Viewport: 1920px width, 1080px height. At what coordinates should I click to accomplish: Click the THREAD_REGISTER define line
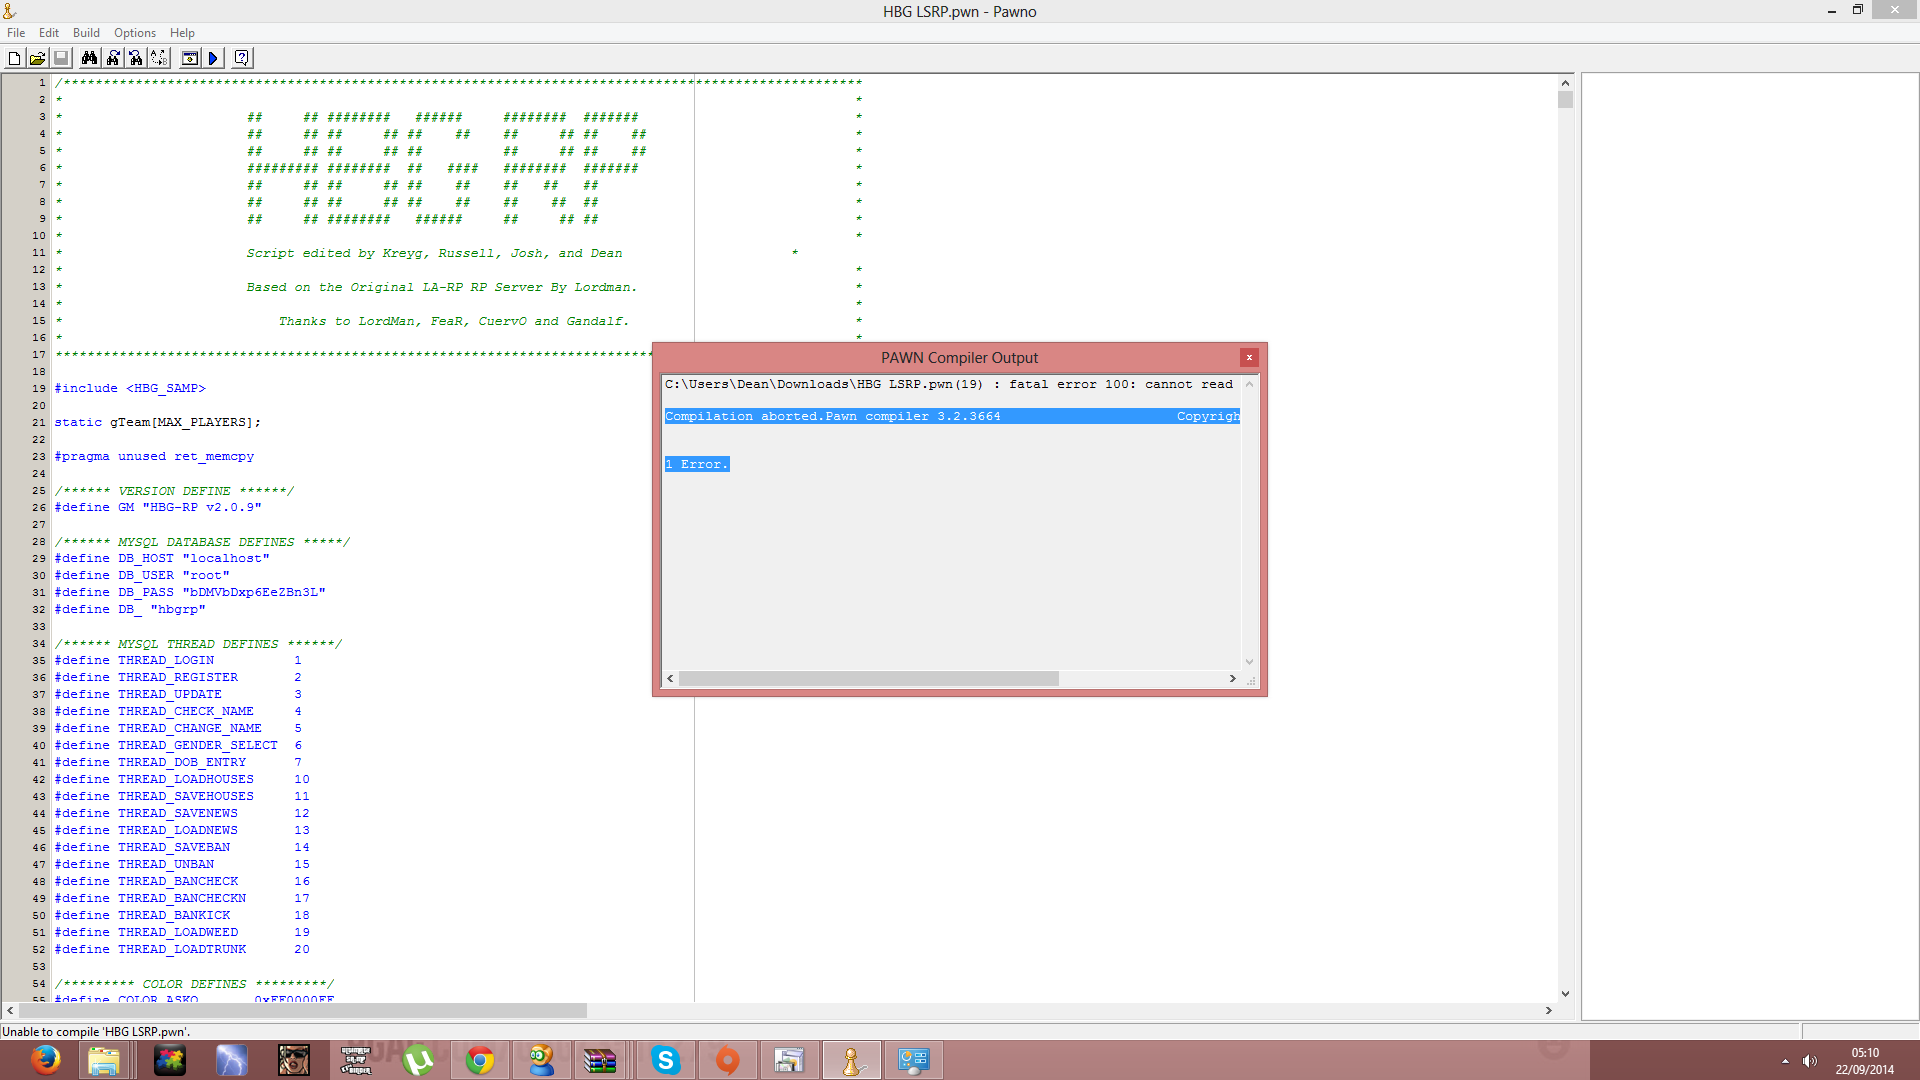coord(178,678)
